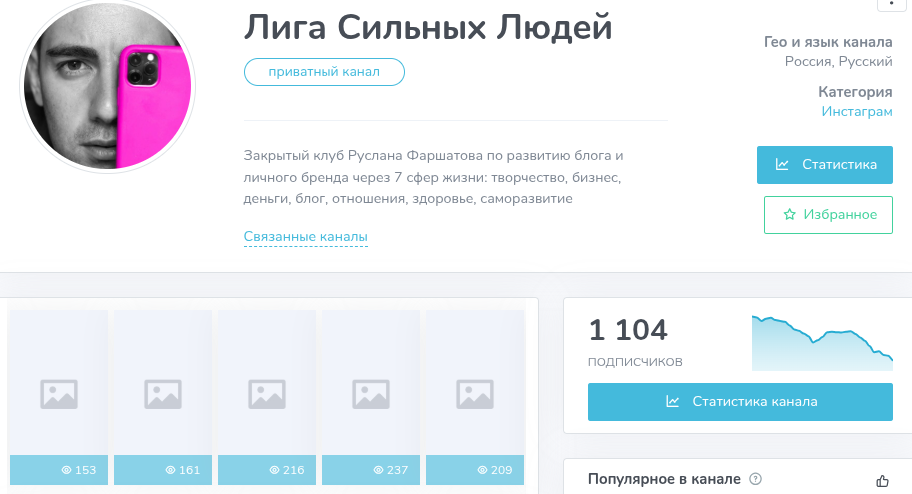Click eye icon next to 161
Viewport: 912px width, 494px height.
tap(170, 470)
